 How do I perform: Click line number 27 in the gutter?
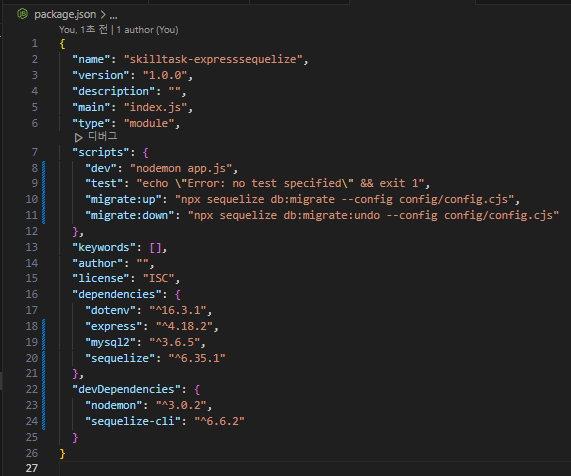32,468
